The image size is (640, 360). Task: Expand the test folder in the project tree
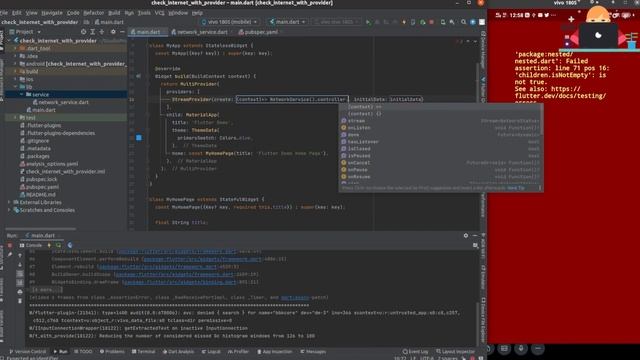16,118
